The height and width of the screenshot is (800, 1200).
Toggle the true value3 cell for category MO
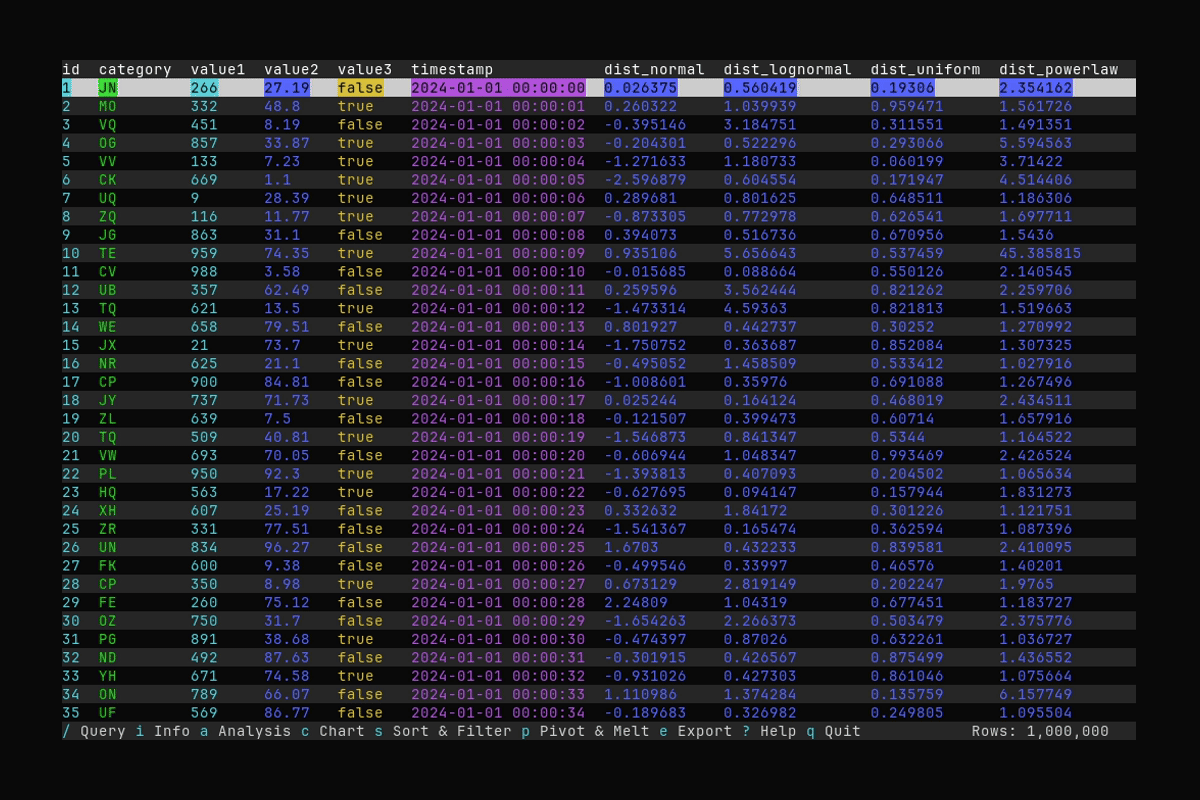pyautogui.click(x=356, y=106)
